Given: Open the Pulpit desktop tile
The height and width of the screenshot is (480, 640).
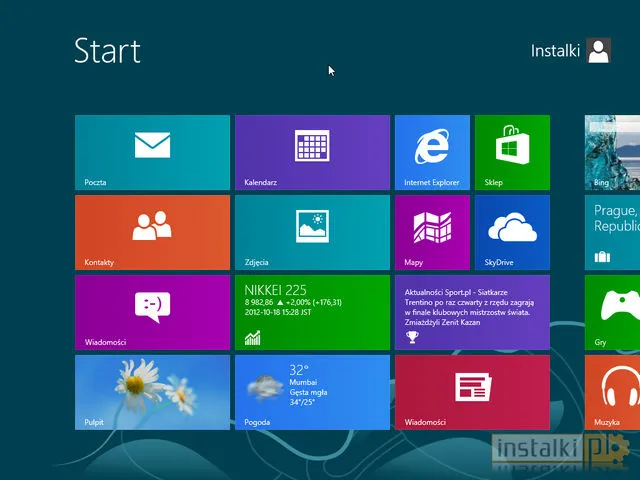Looking at the screenshot, I should (152, 392).
